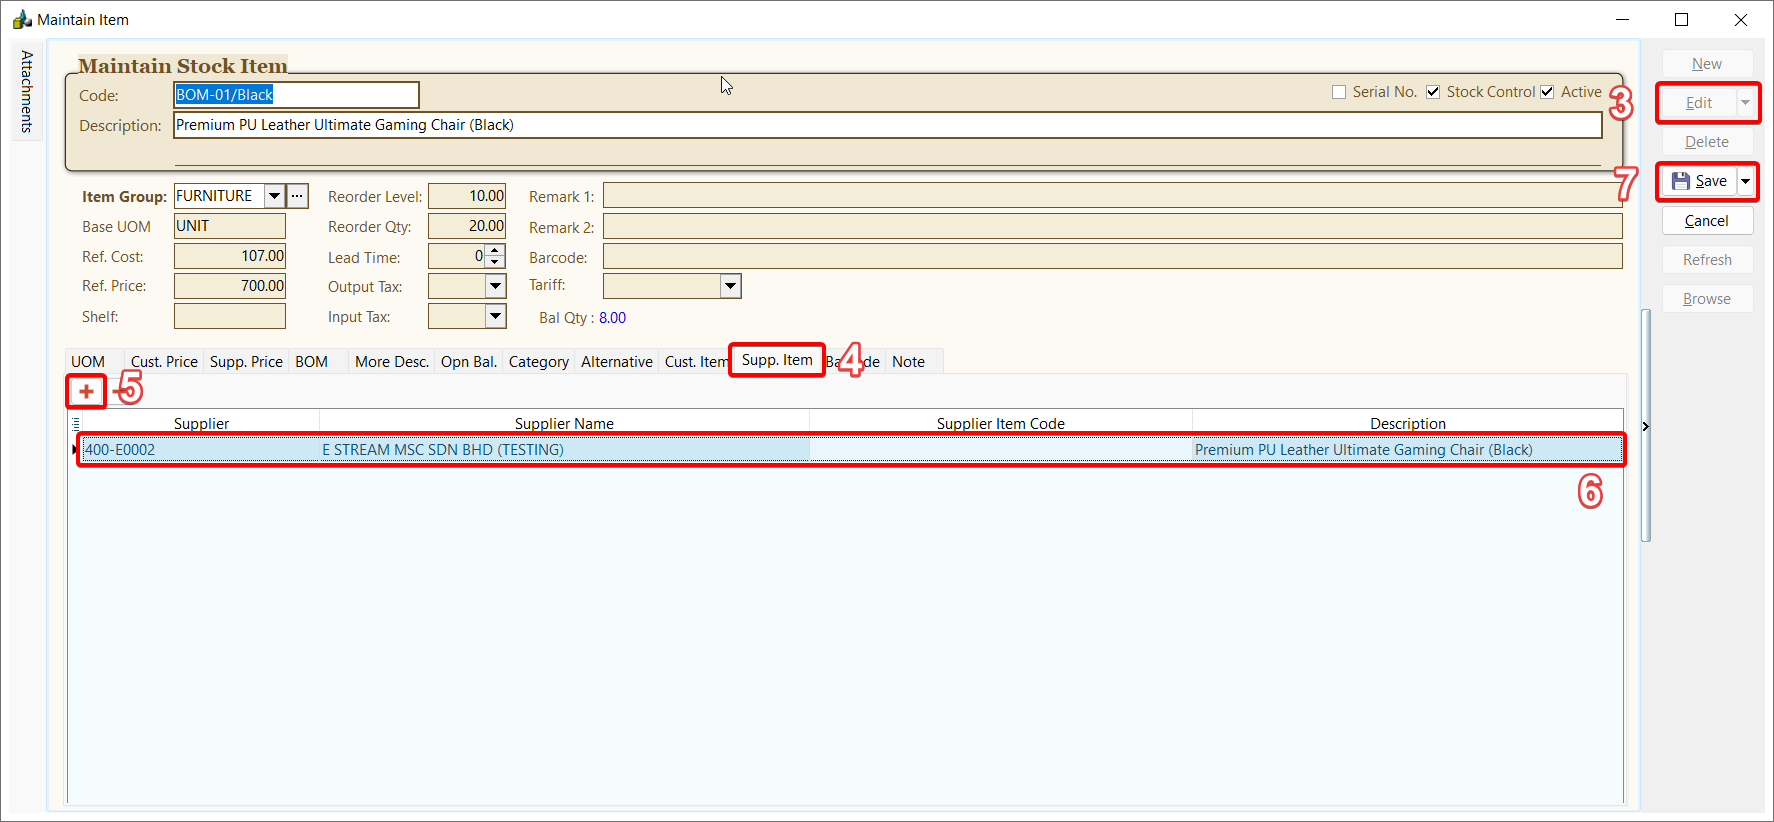The width and height of the screenshot is (1774, 822).
Task: Open the BOM tab
Action: [311, 362]
